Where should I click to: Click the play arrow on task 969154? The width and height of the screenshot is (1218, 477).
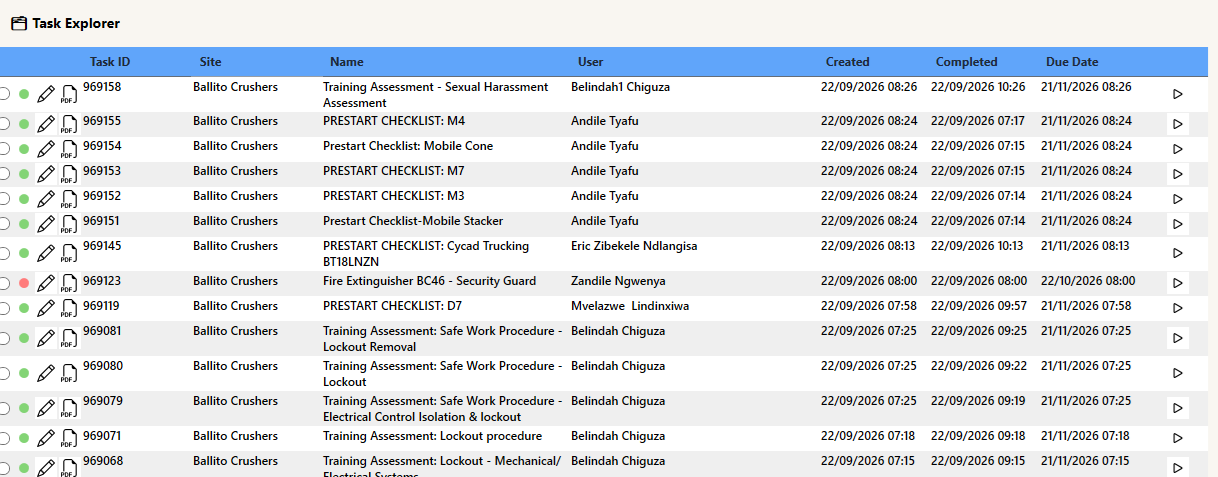(1177, 149)
